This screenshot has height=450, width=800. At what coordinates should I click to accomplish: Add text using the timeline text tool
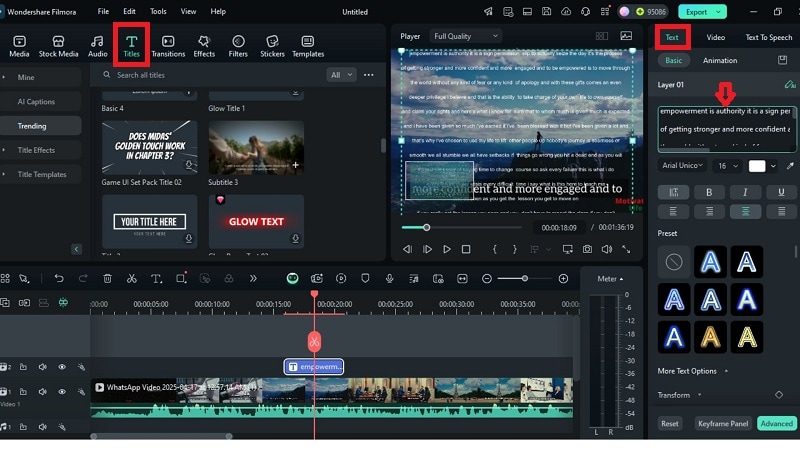156,278
